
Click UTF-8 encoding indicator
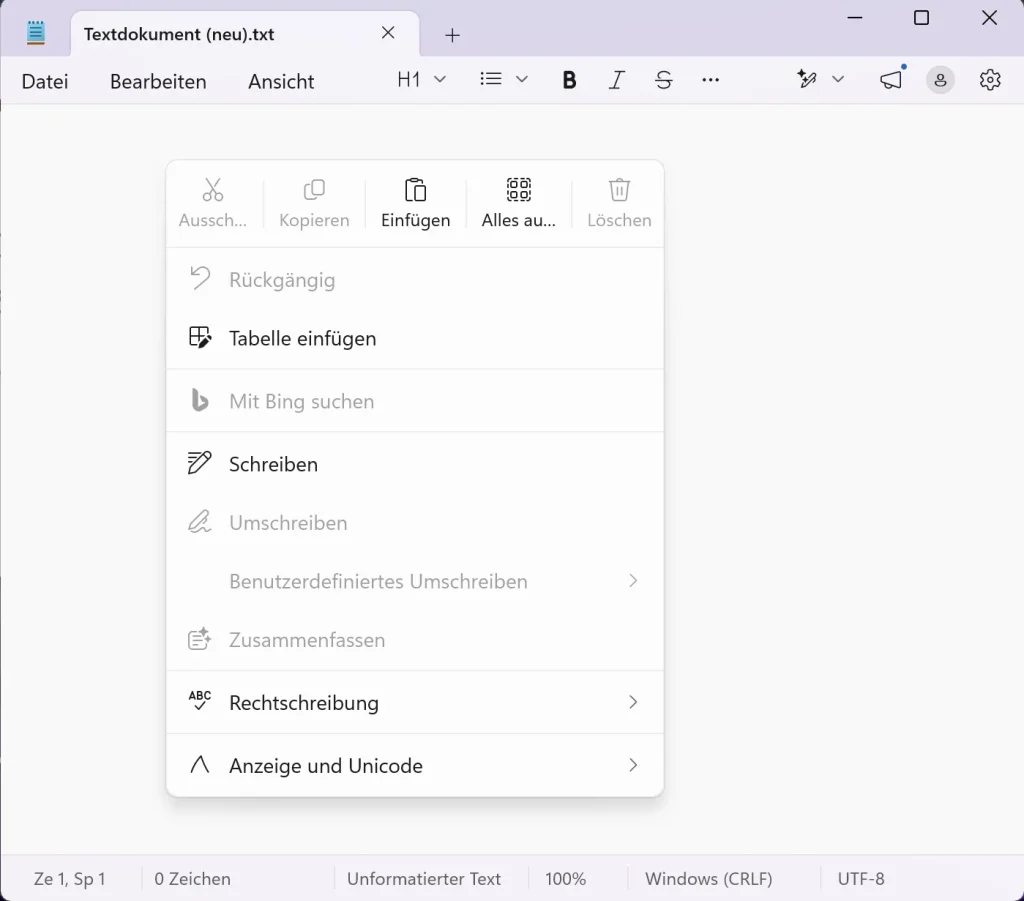[861, 879]
